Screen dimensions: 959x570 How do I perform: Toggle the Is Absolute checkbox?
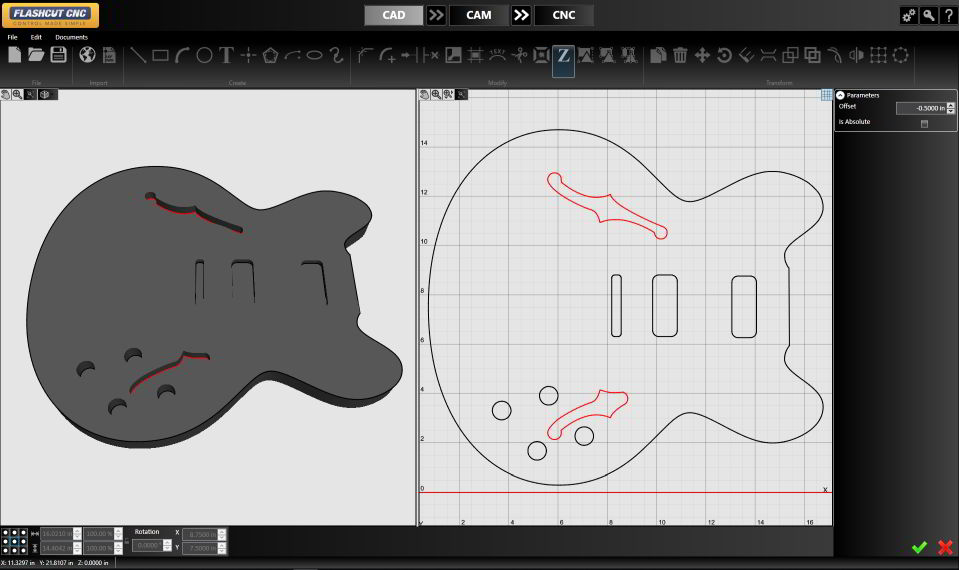point(924,124)
